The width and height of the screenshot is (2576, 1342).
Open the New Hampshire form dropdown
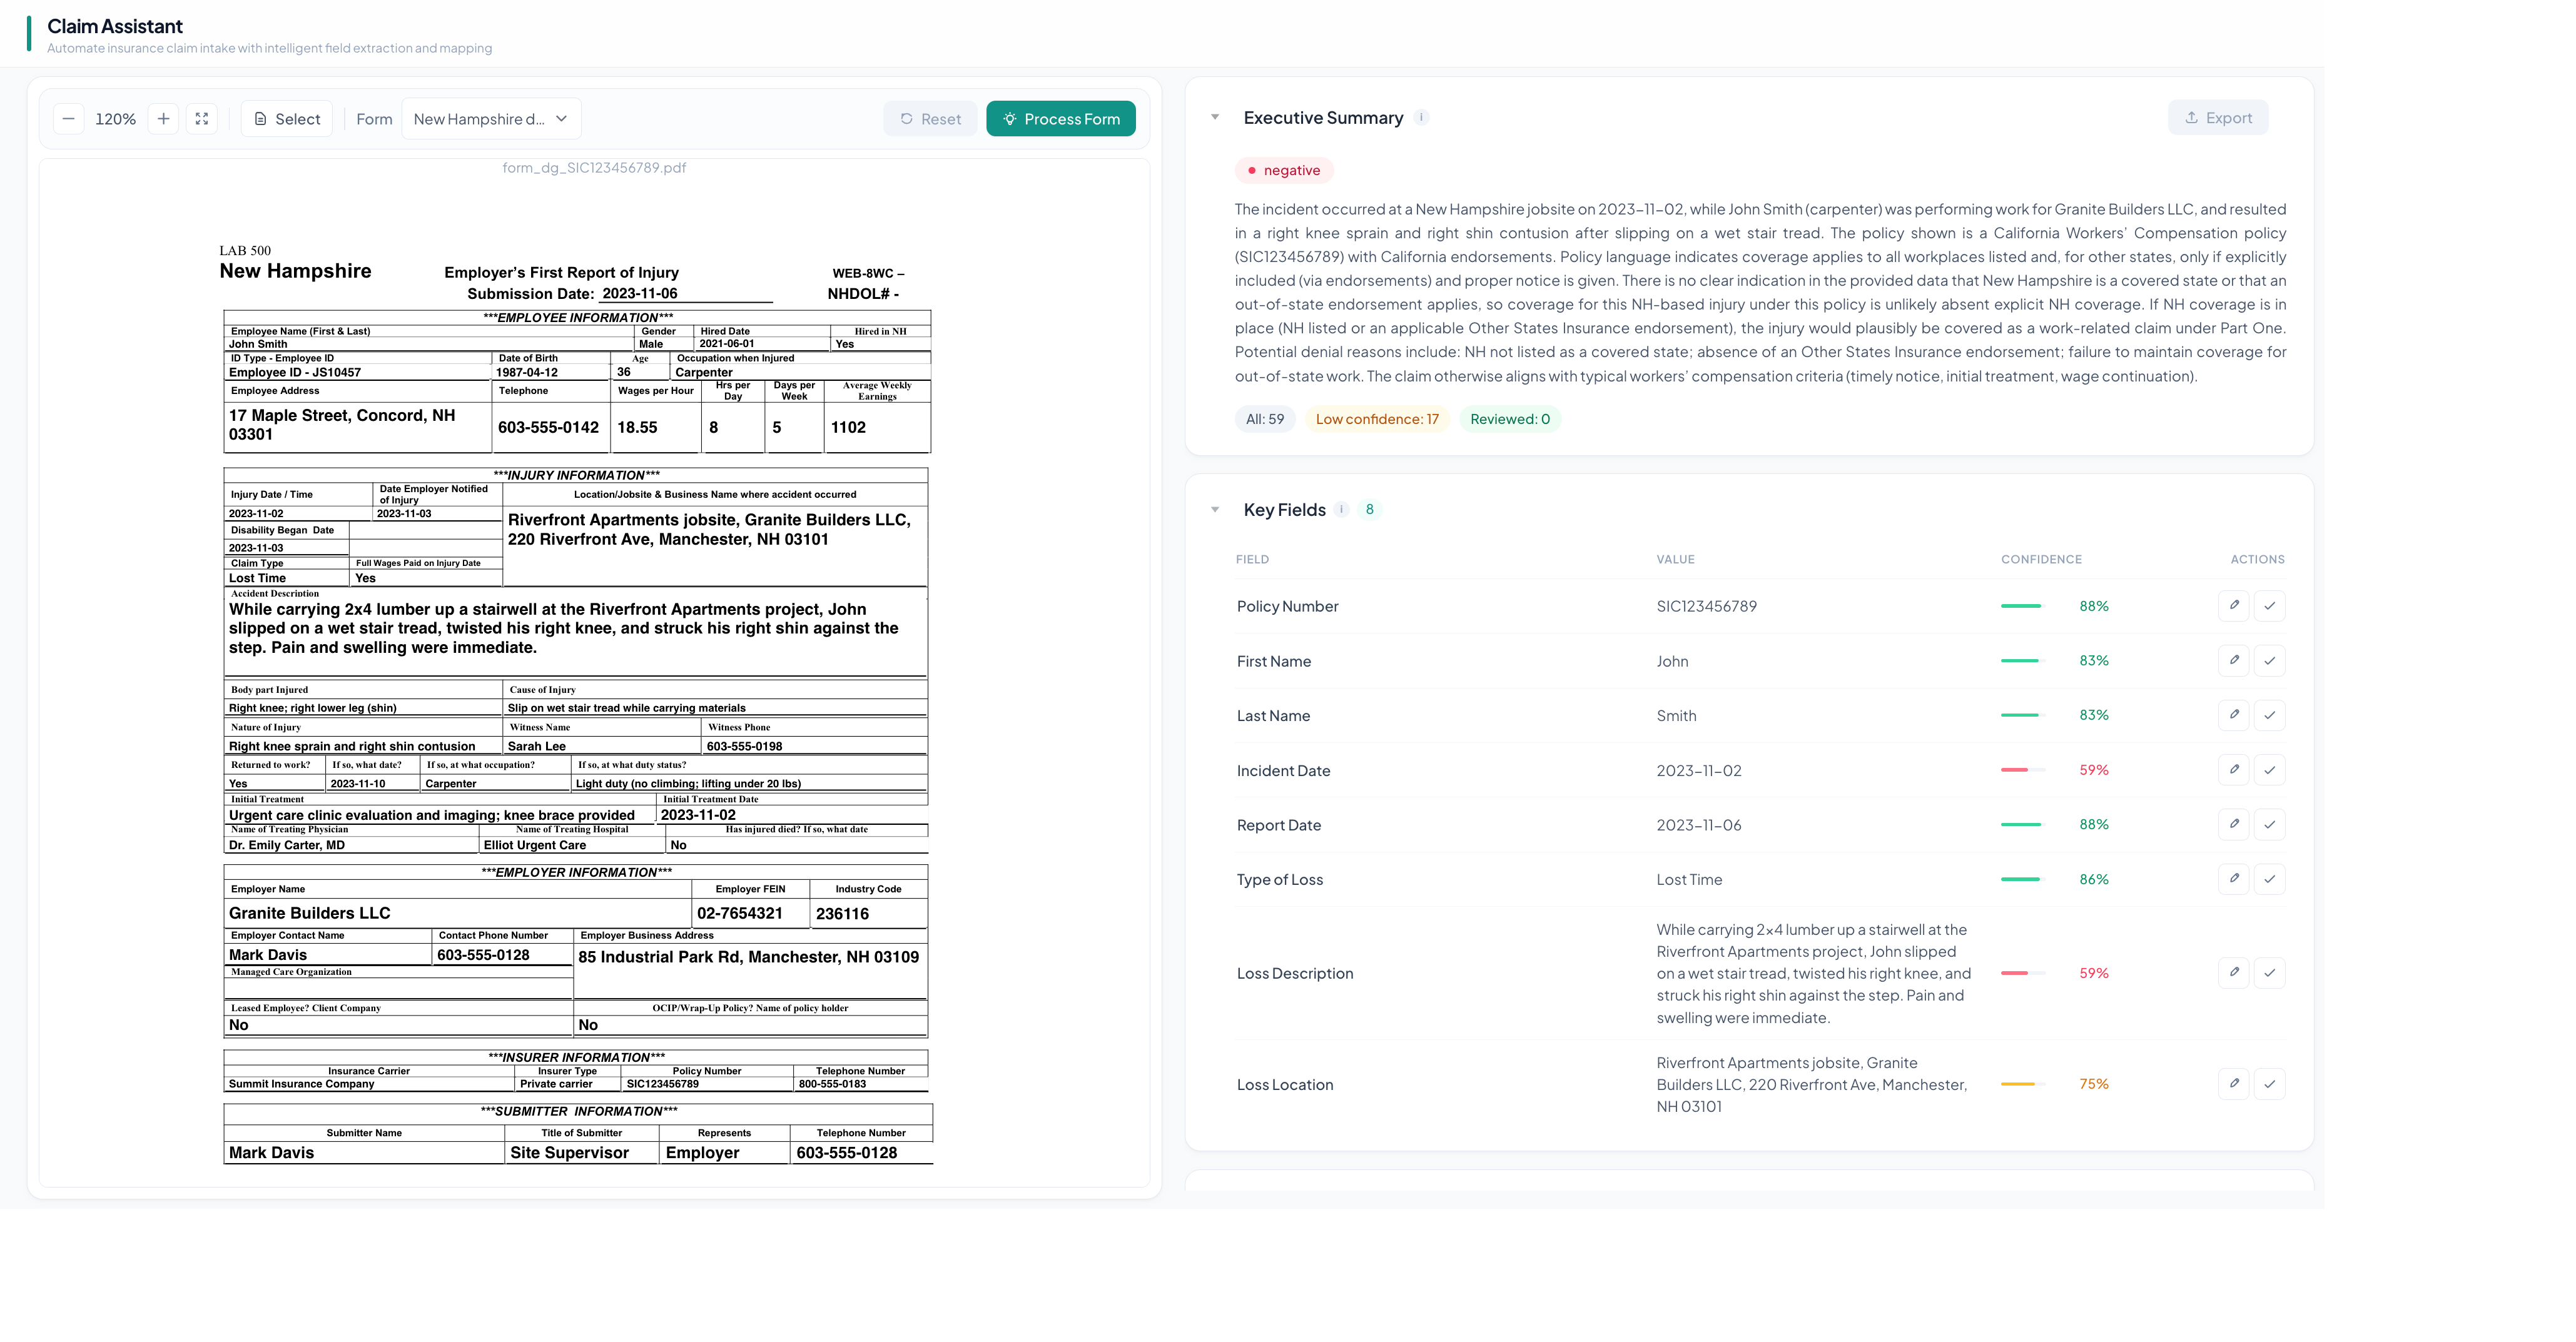click(491, 119)
